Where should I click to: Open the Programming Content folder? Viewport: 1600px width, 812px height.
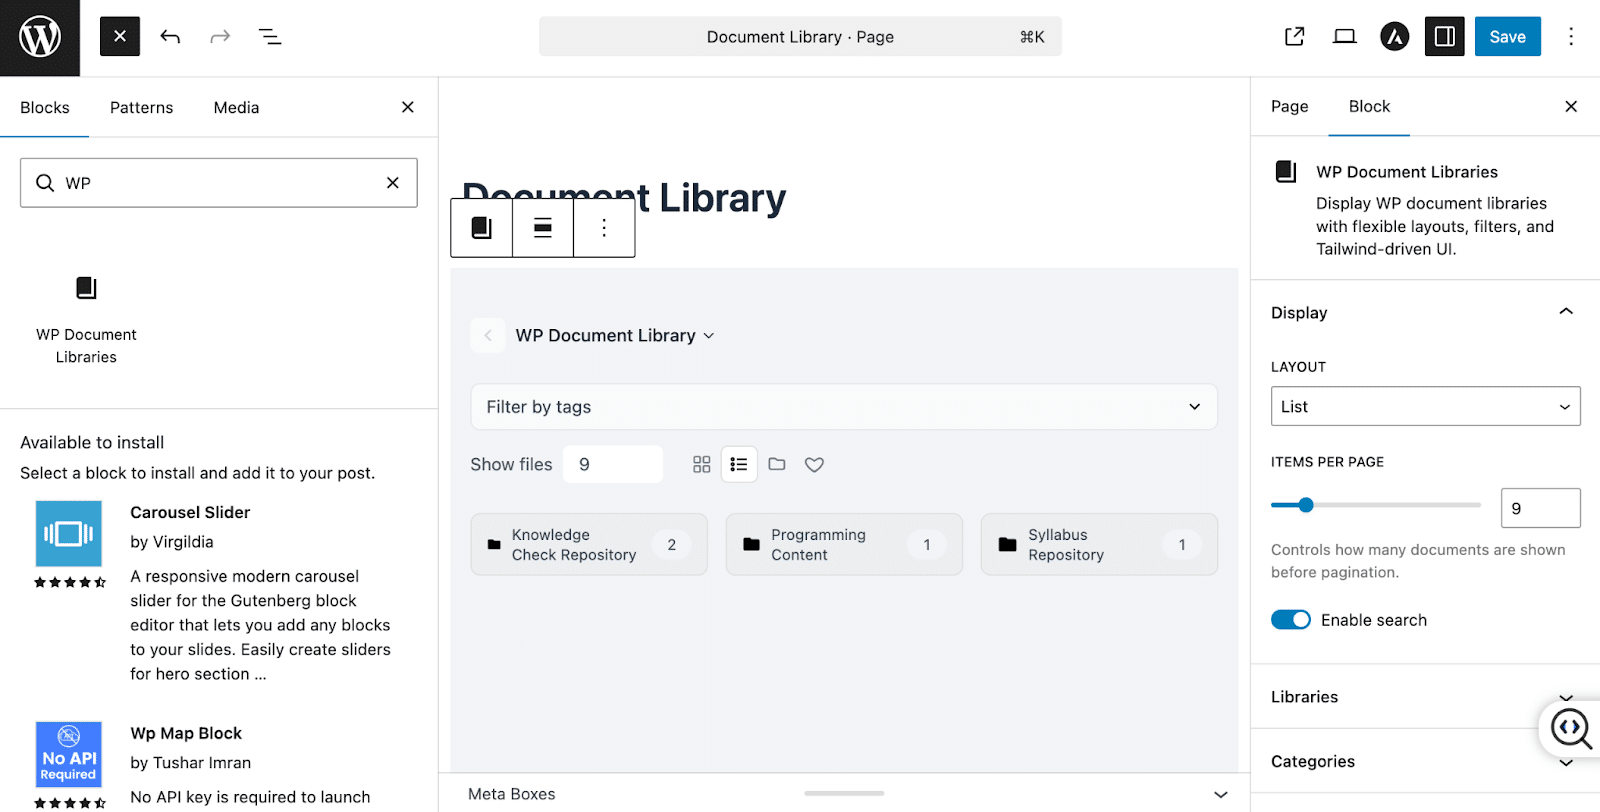[844, 545]
